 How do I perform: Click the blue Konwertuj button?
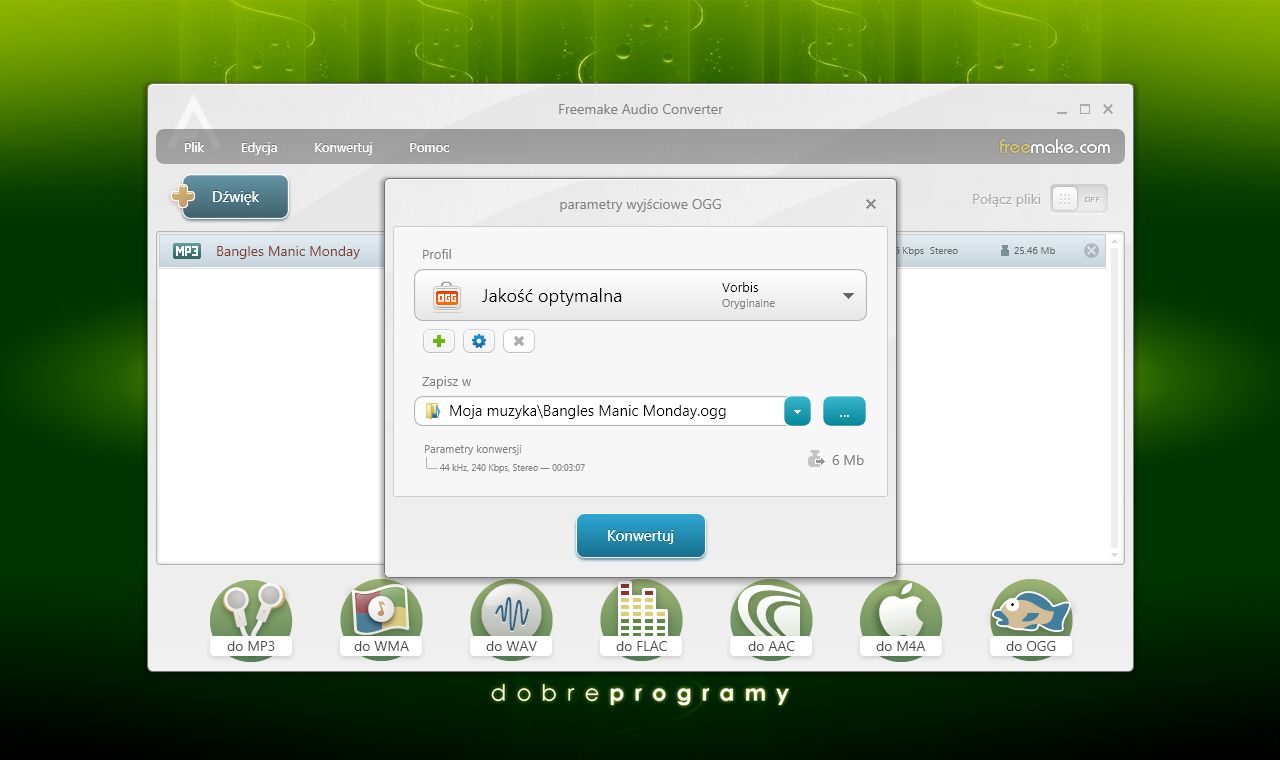coord(641,536)
